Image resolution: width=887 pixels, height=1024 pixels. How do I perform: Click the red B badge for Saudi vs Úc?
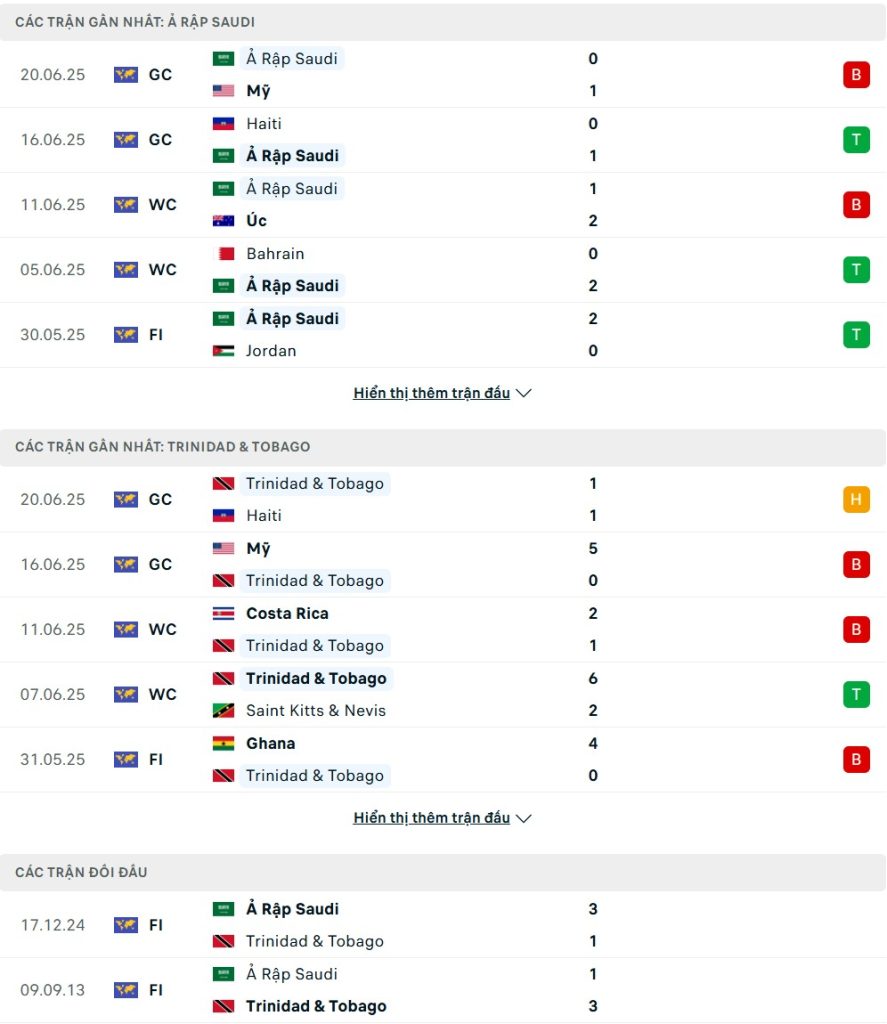(856, 205)
